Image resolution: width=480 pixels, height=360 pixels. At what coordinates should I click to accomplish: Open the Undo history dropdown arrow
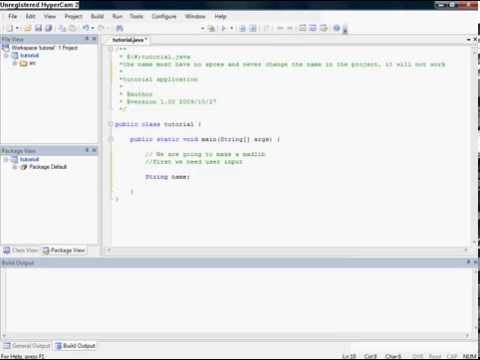tap(93, 28)
